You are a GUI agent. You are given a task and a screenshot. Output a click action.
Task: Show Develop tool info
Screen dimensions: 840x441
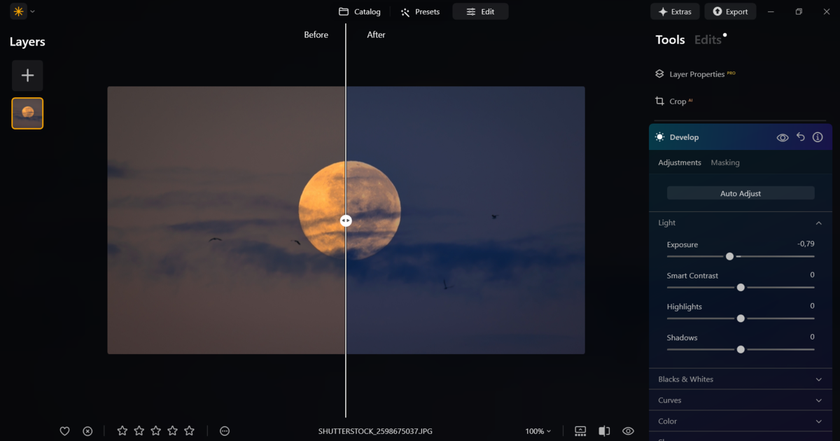(818, 137)
